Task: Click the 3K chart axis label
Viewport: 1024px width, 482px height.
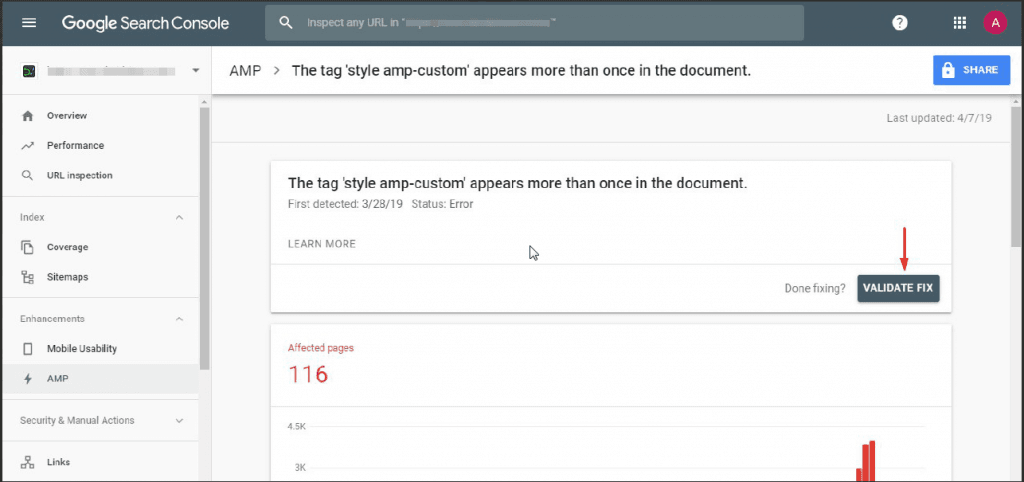Action: click(300, 468)
